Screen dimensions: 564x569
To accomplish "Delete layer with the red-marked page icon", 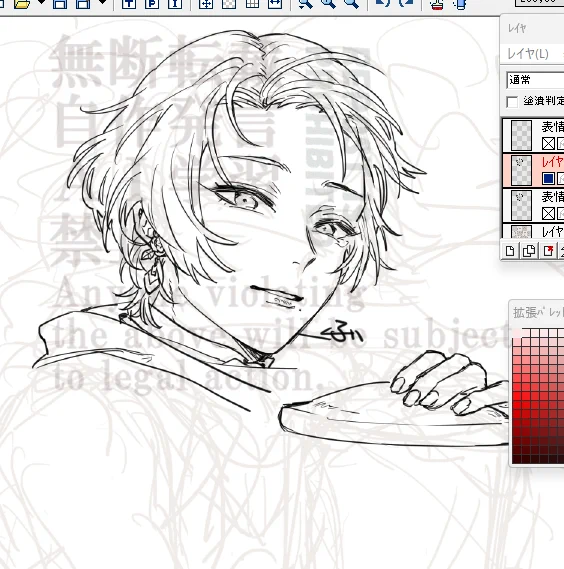I will 548,251.
